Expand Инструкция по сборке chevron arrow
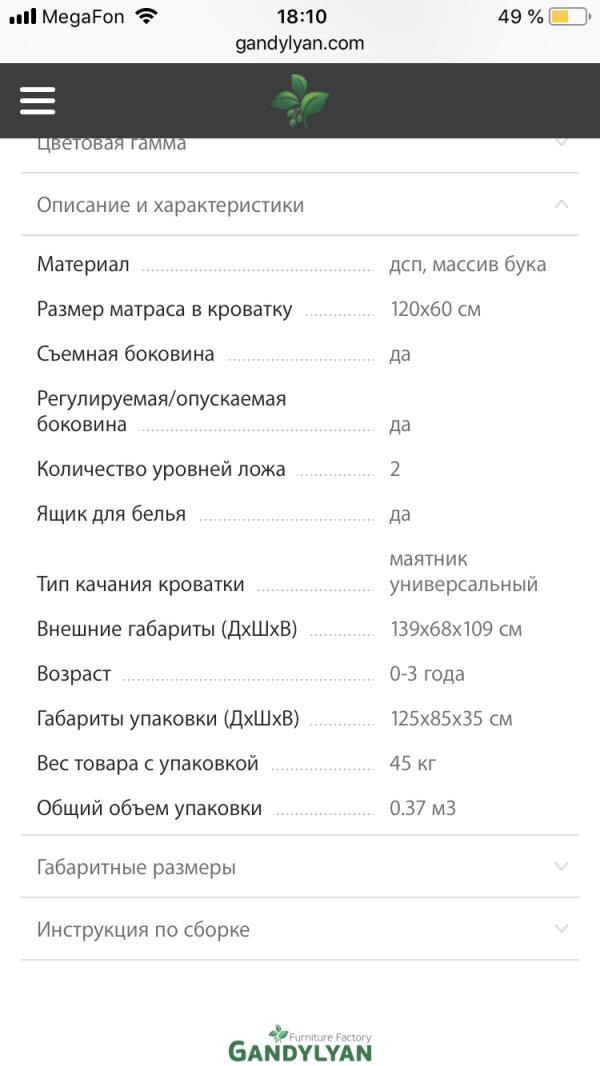Image resolution: width=600 pixels, height=1066 pixels. pyautogui.click(x=561, y=929)
